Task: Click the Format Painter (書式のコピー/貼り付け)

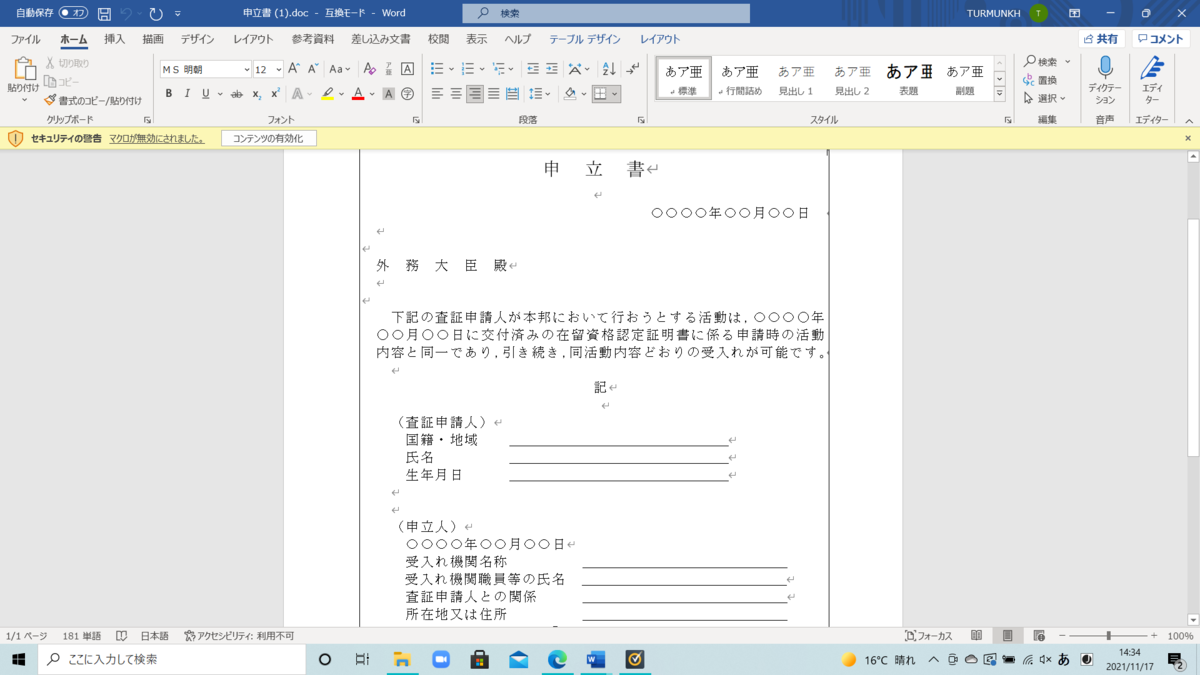Action: pyautogui.click(x=92, y=100)
